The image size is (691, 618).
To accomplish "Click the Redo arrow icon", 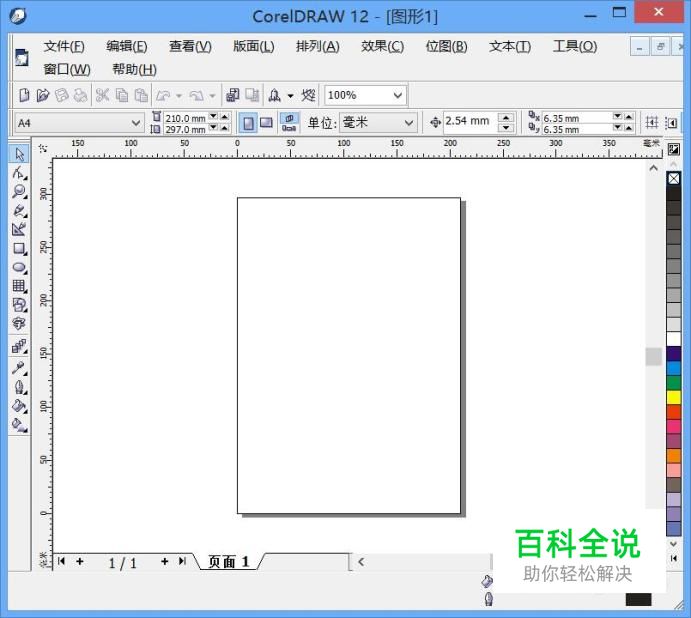I will click(x=197, y=95).
